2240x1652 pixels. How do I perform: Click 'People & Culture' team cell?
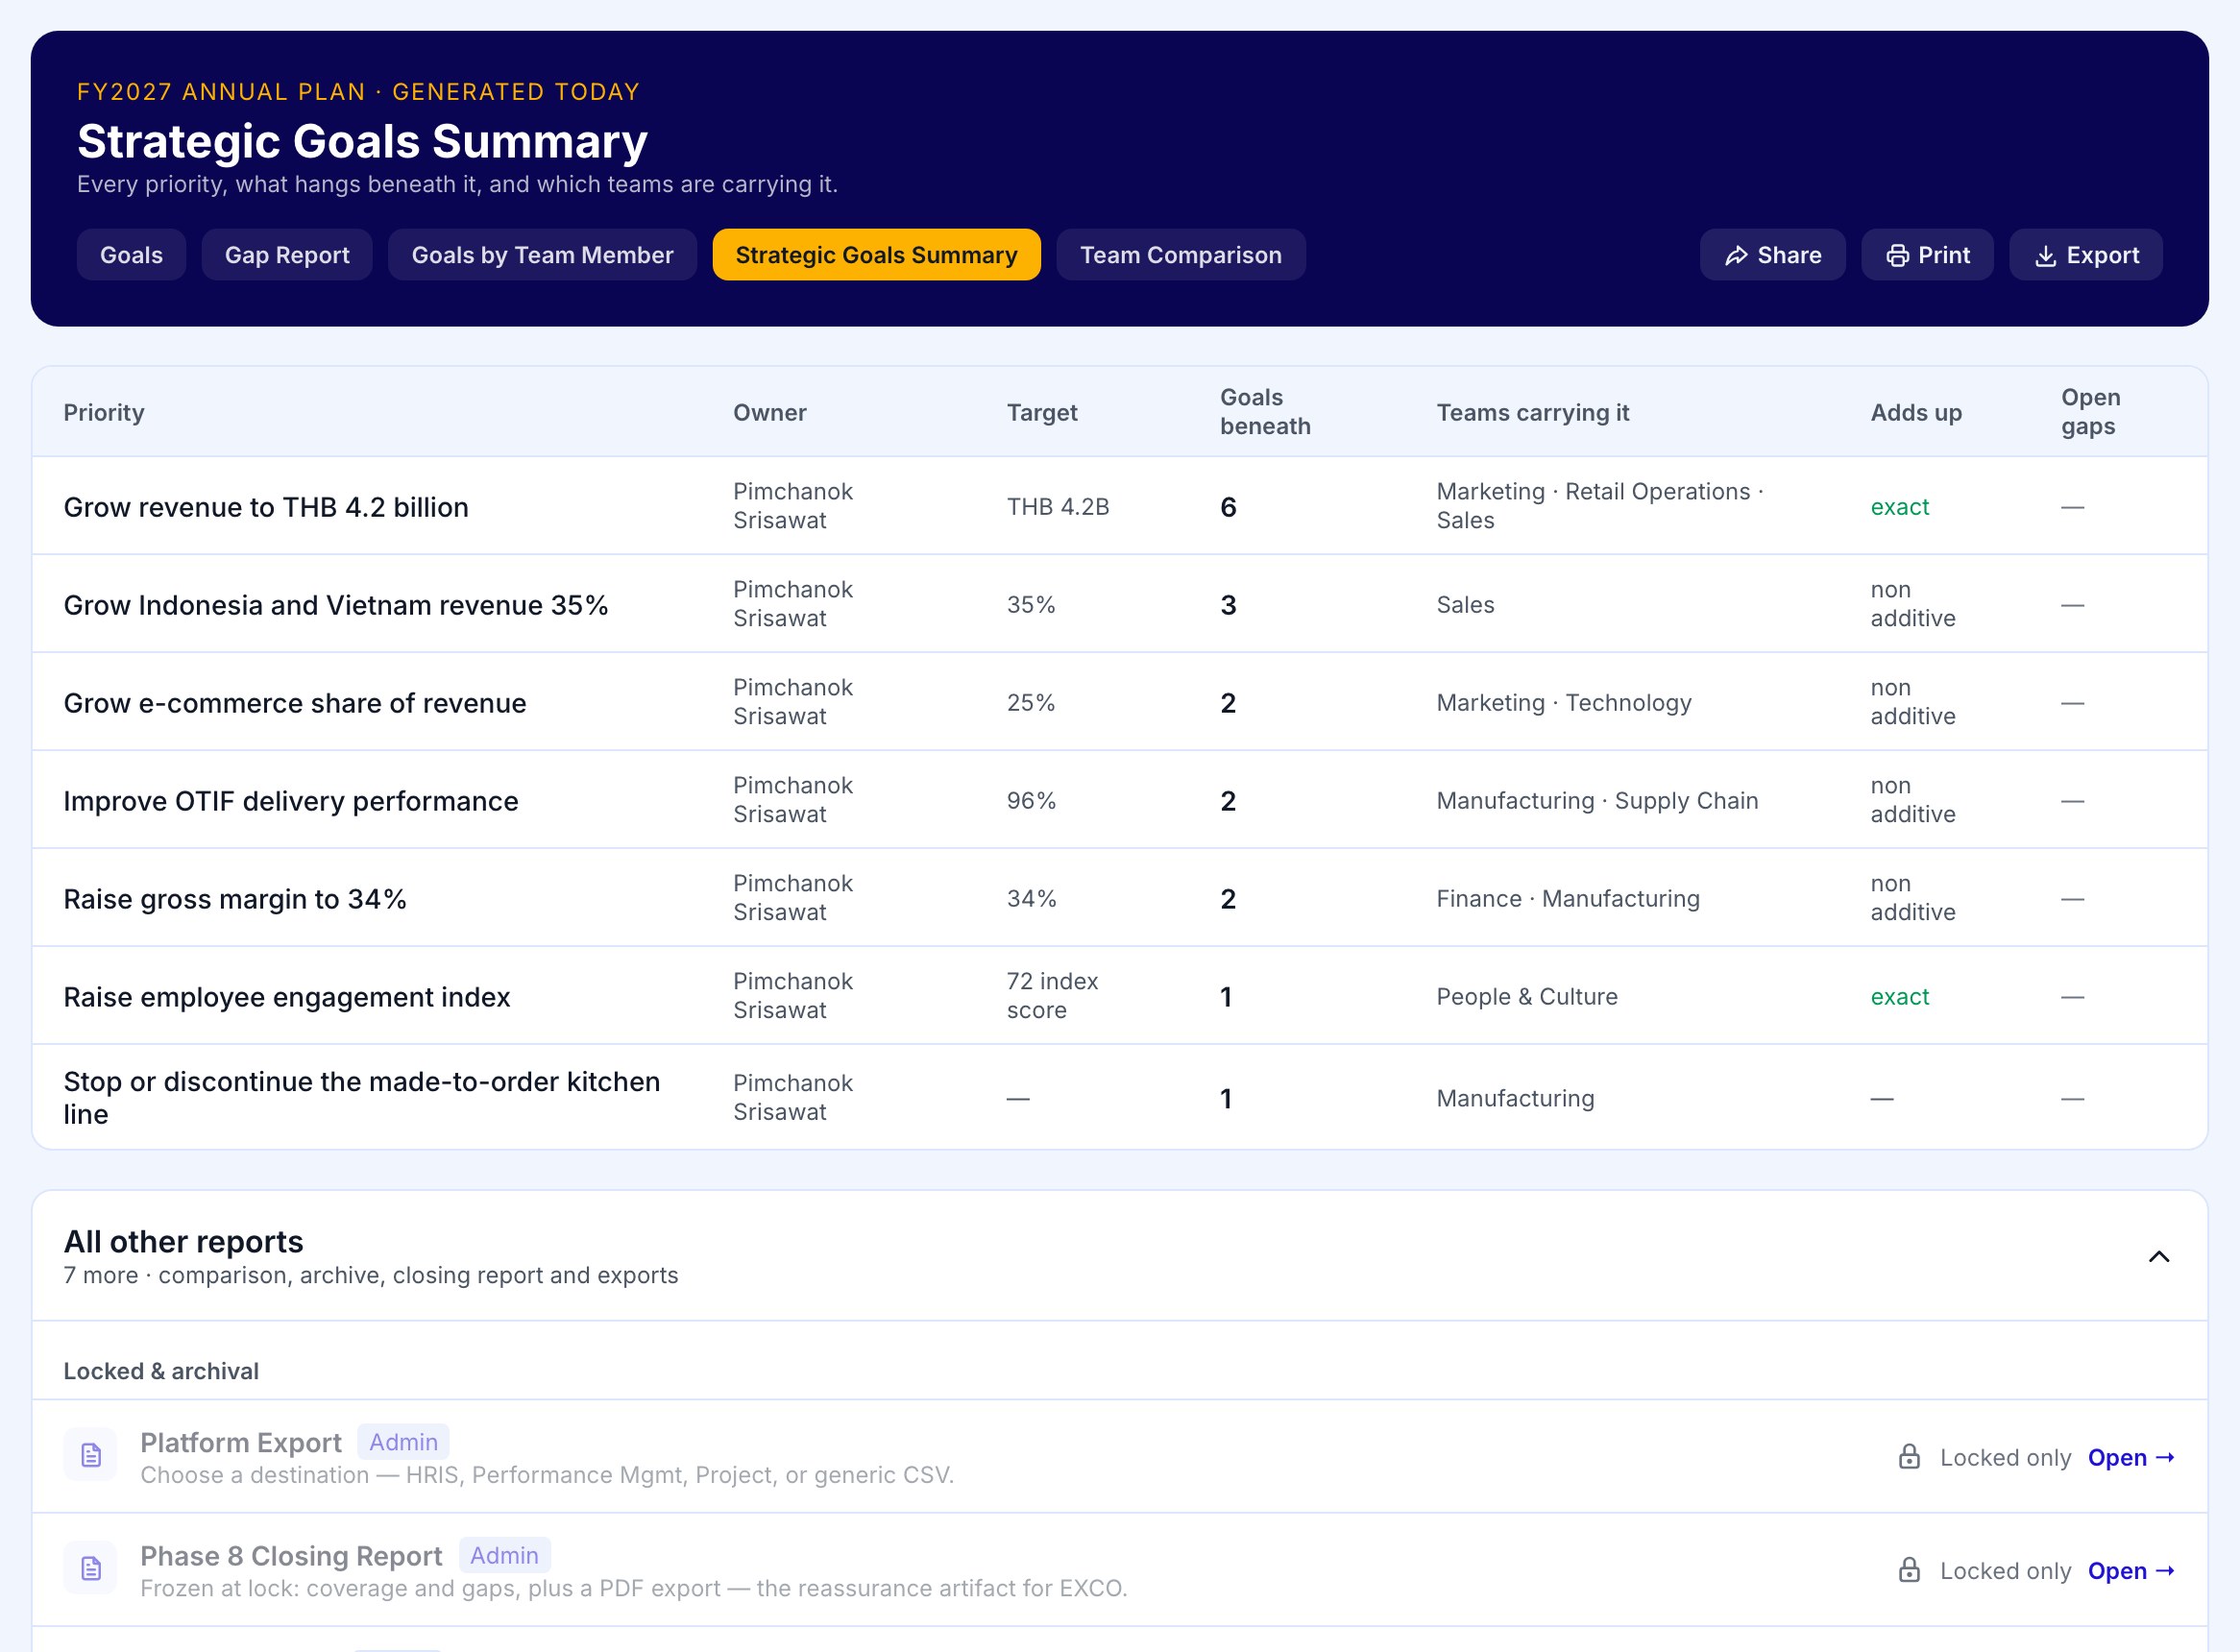(1527, 996)
